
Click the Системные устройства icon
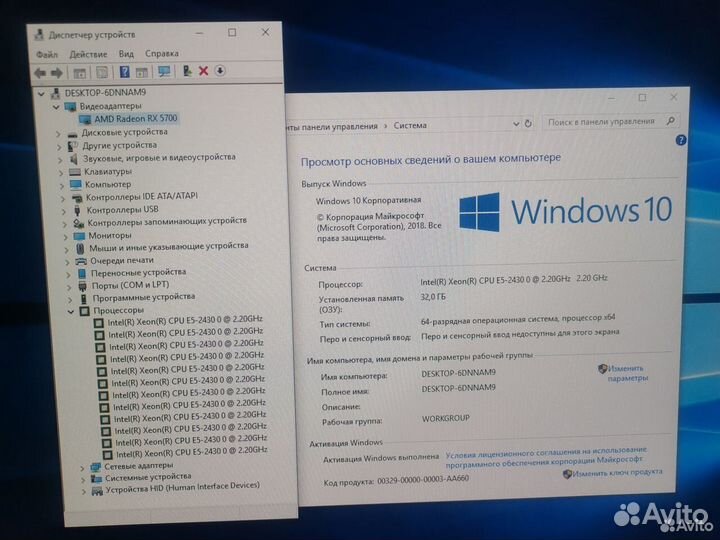tap(96, 479)
